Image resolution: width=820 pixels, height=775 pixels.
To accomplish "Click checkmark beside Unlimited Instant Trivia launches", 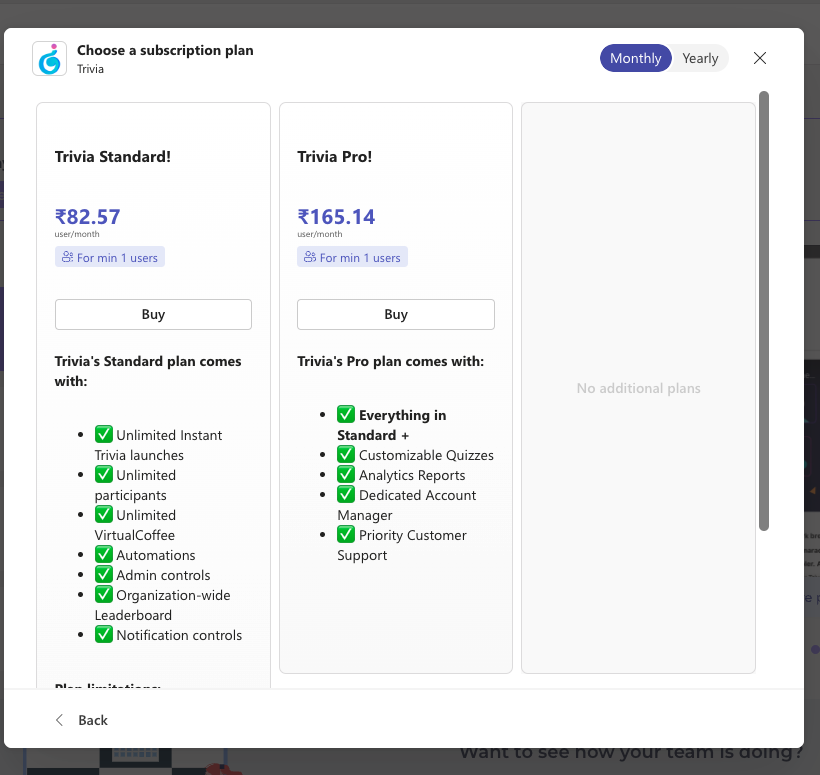I will coord(104,434).
